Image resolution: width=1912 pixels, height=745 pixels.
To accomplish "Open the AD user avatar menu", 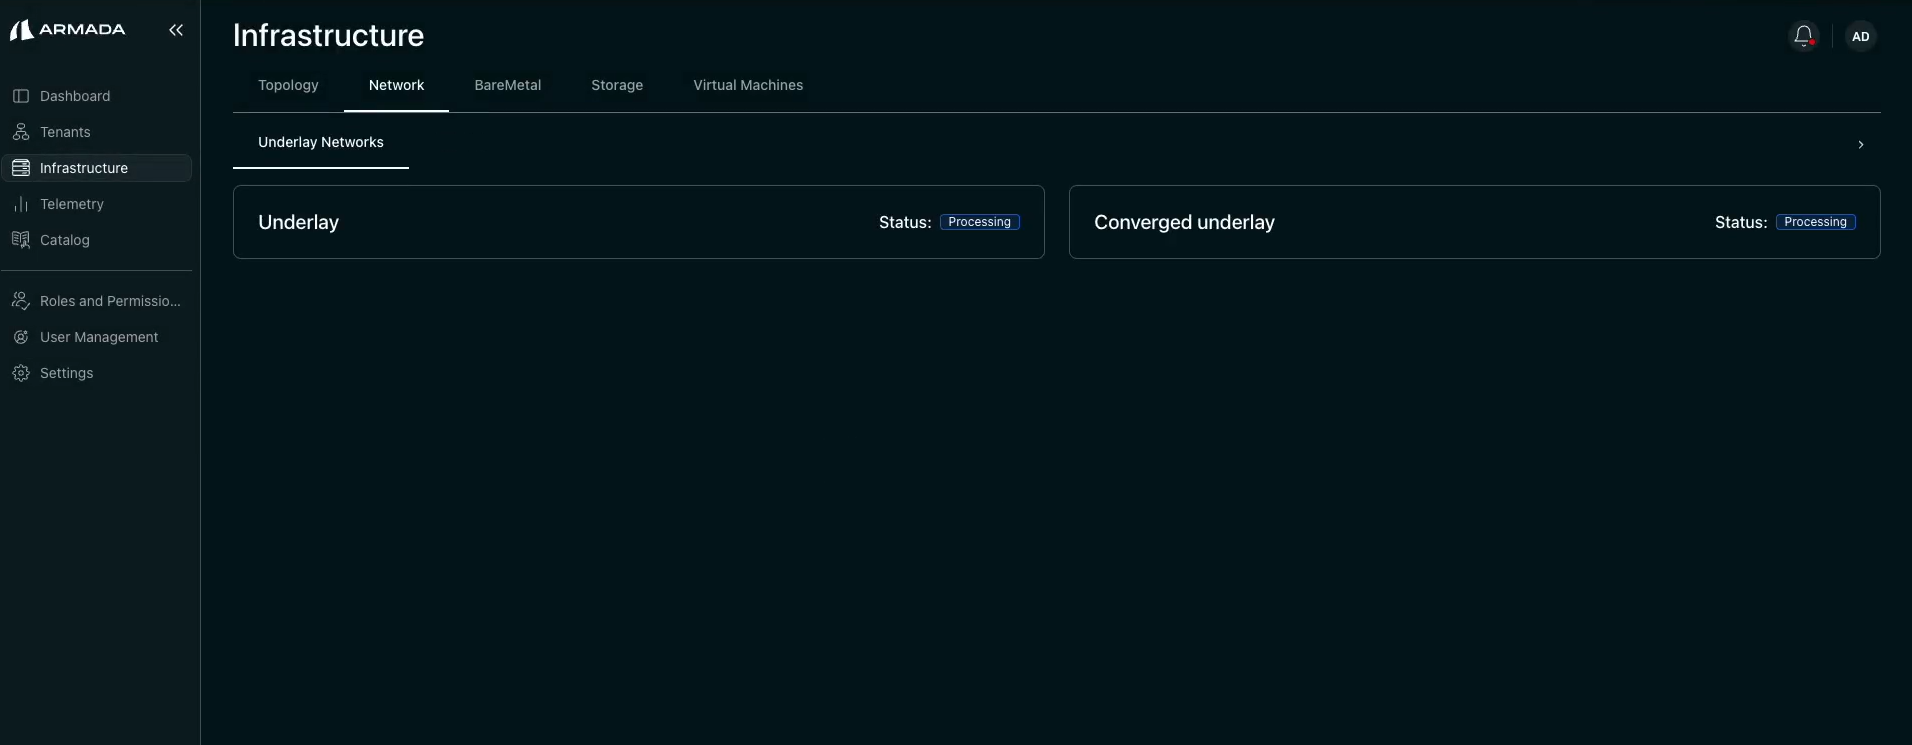I will (1860, 36).
